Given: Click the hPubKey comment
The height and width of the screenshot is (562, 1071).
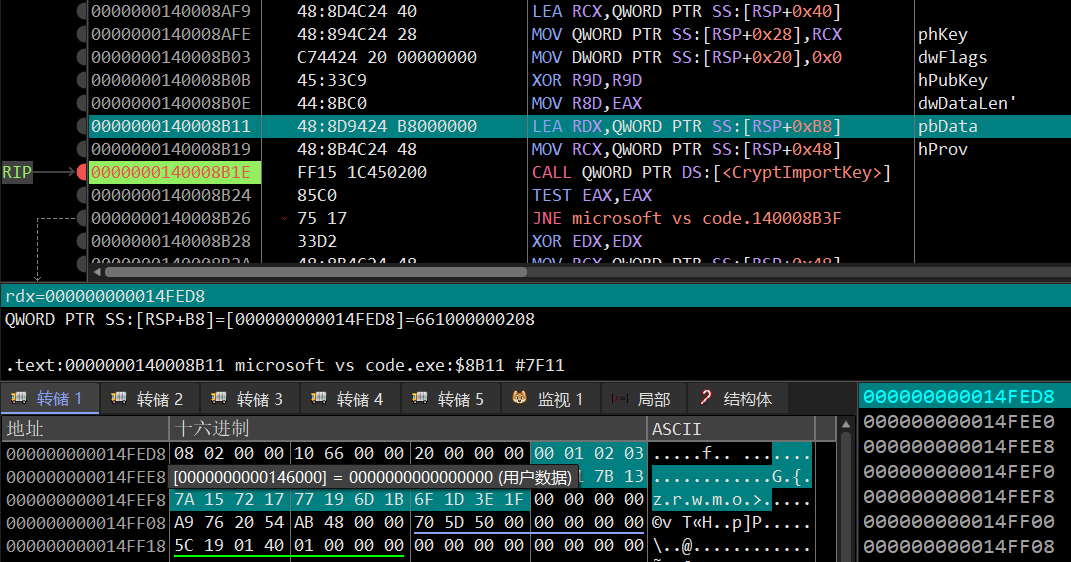Looking at the screenshot, I should (952, 81).
